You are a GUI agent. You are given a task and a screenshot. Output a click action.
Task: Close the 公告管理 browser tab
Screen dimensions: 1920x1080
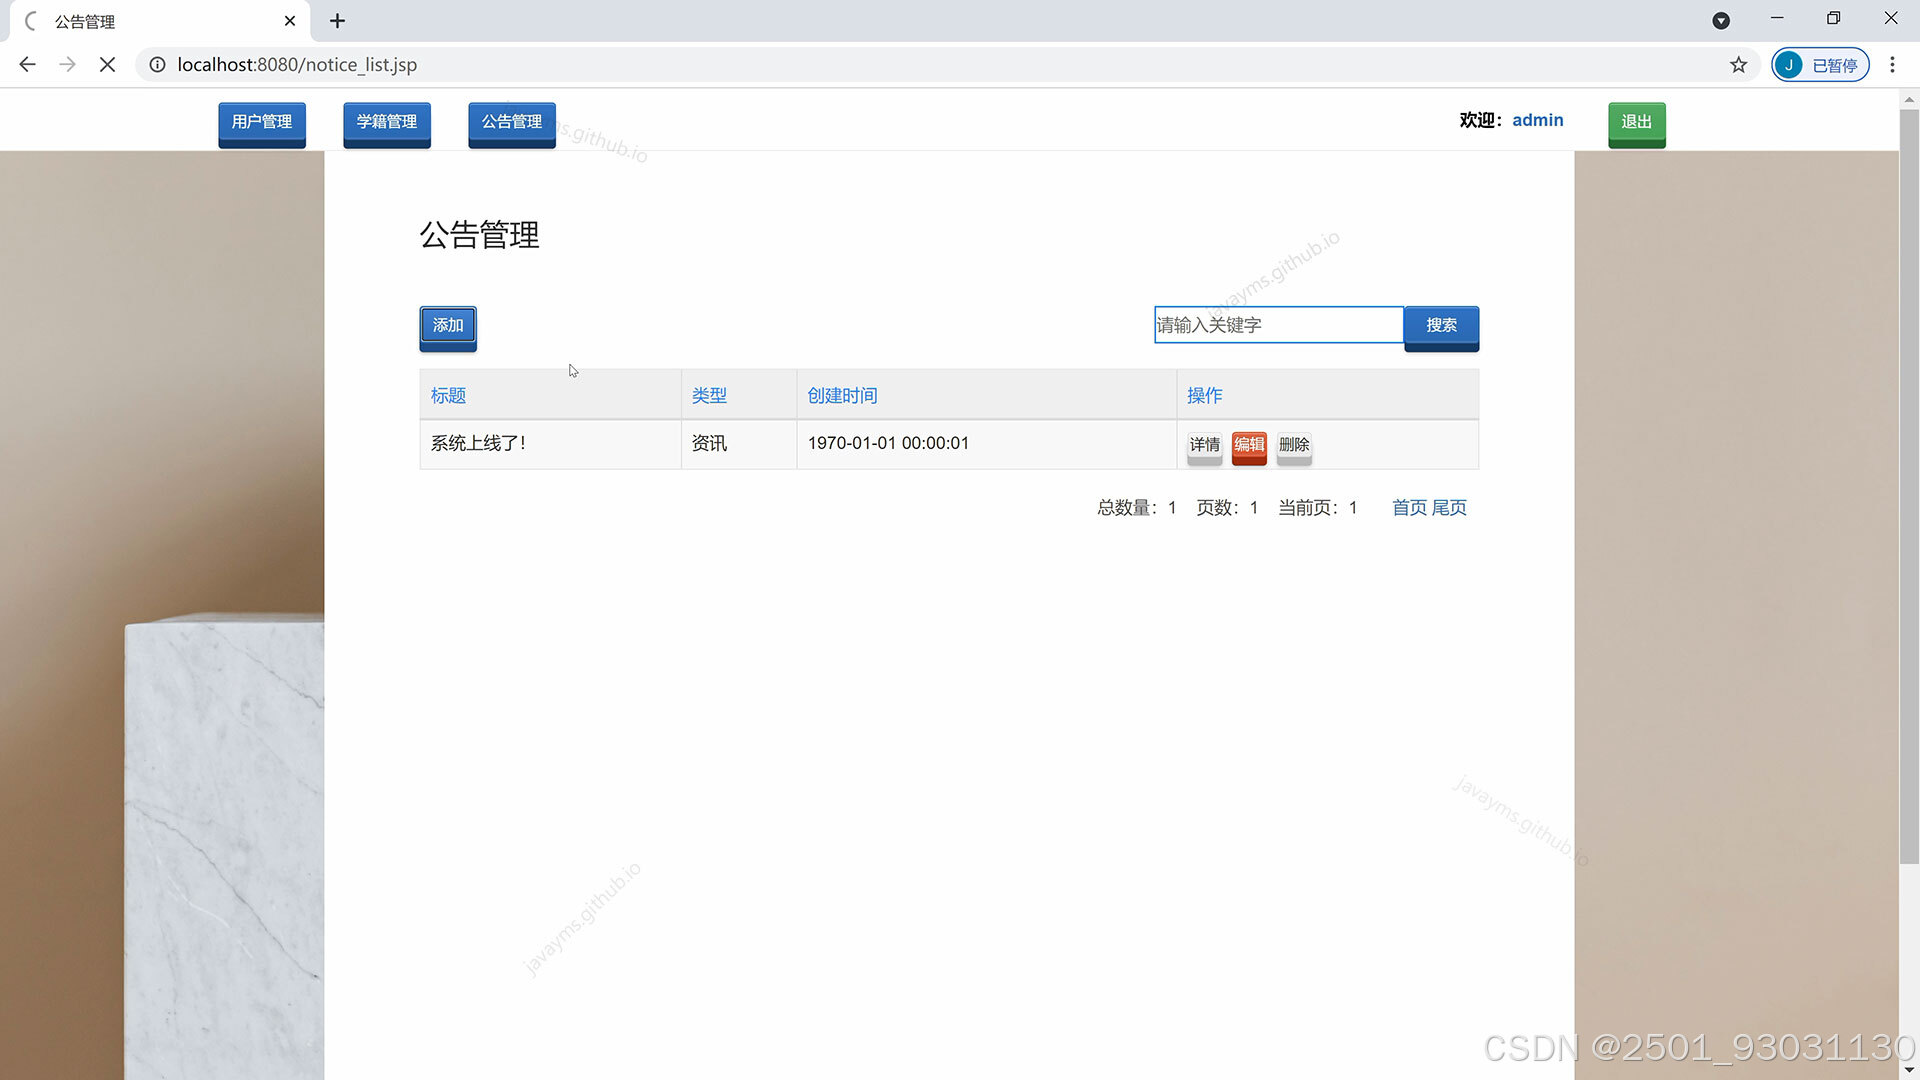click(x=290, y=21)
